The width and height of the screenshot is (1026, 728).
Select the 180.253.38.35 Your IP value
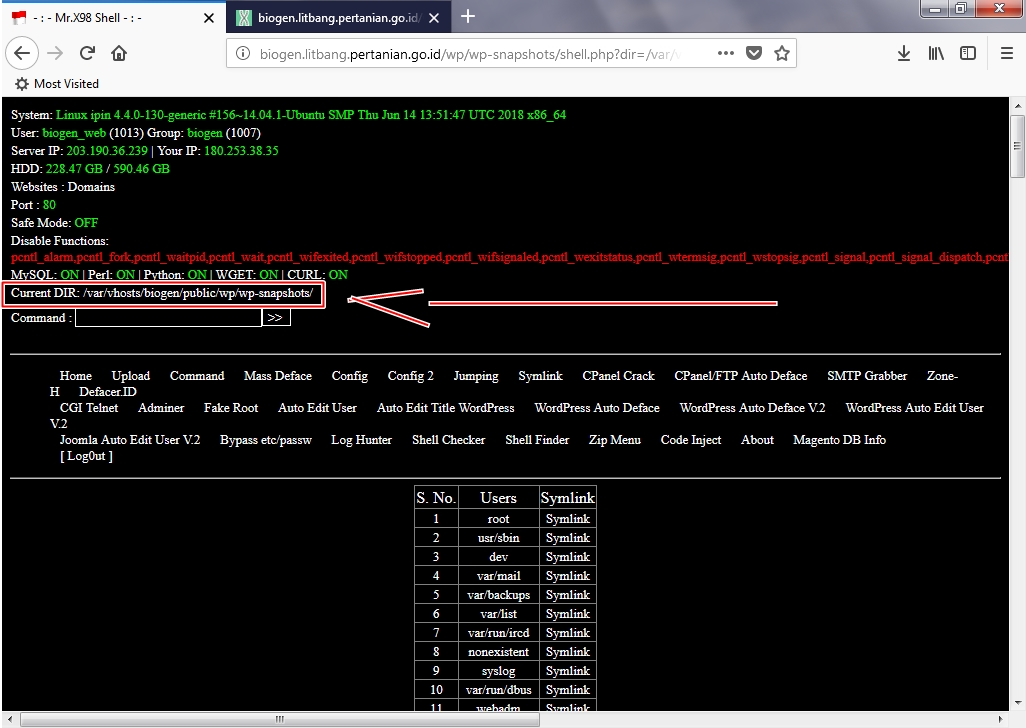(x=241, y=151)
